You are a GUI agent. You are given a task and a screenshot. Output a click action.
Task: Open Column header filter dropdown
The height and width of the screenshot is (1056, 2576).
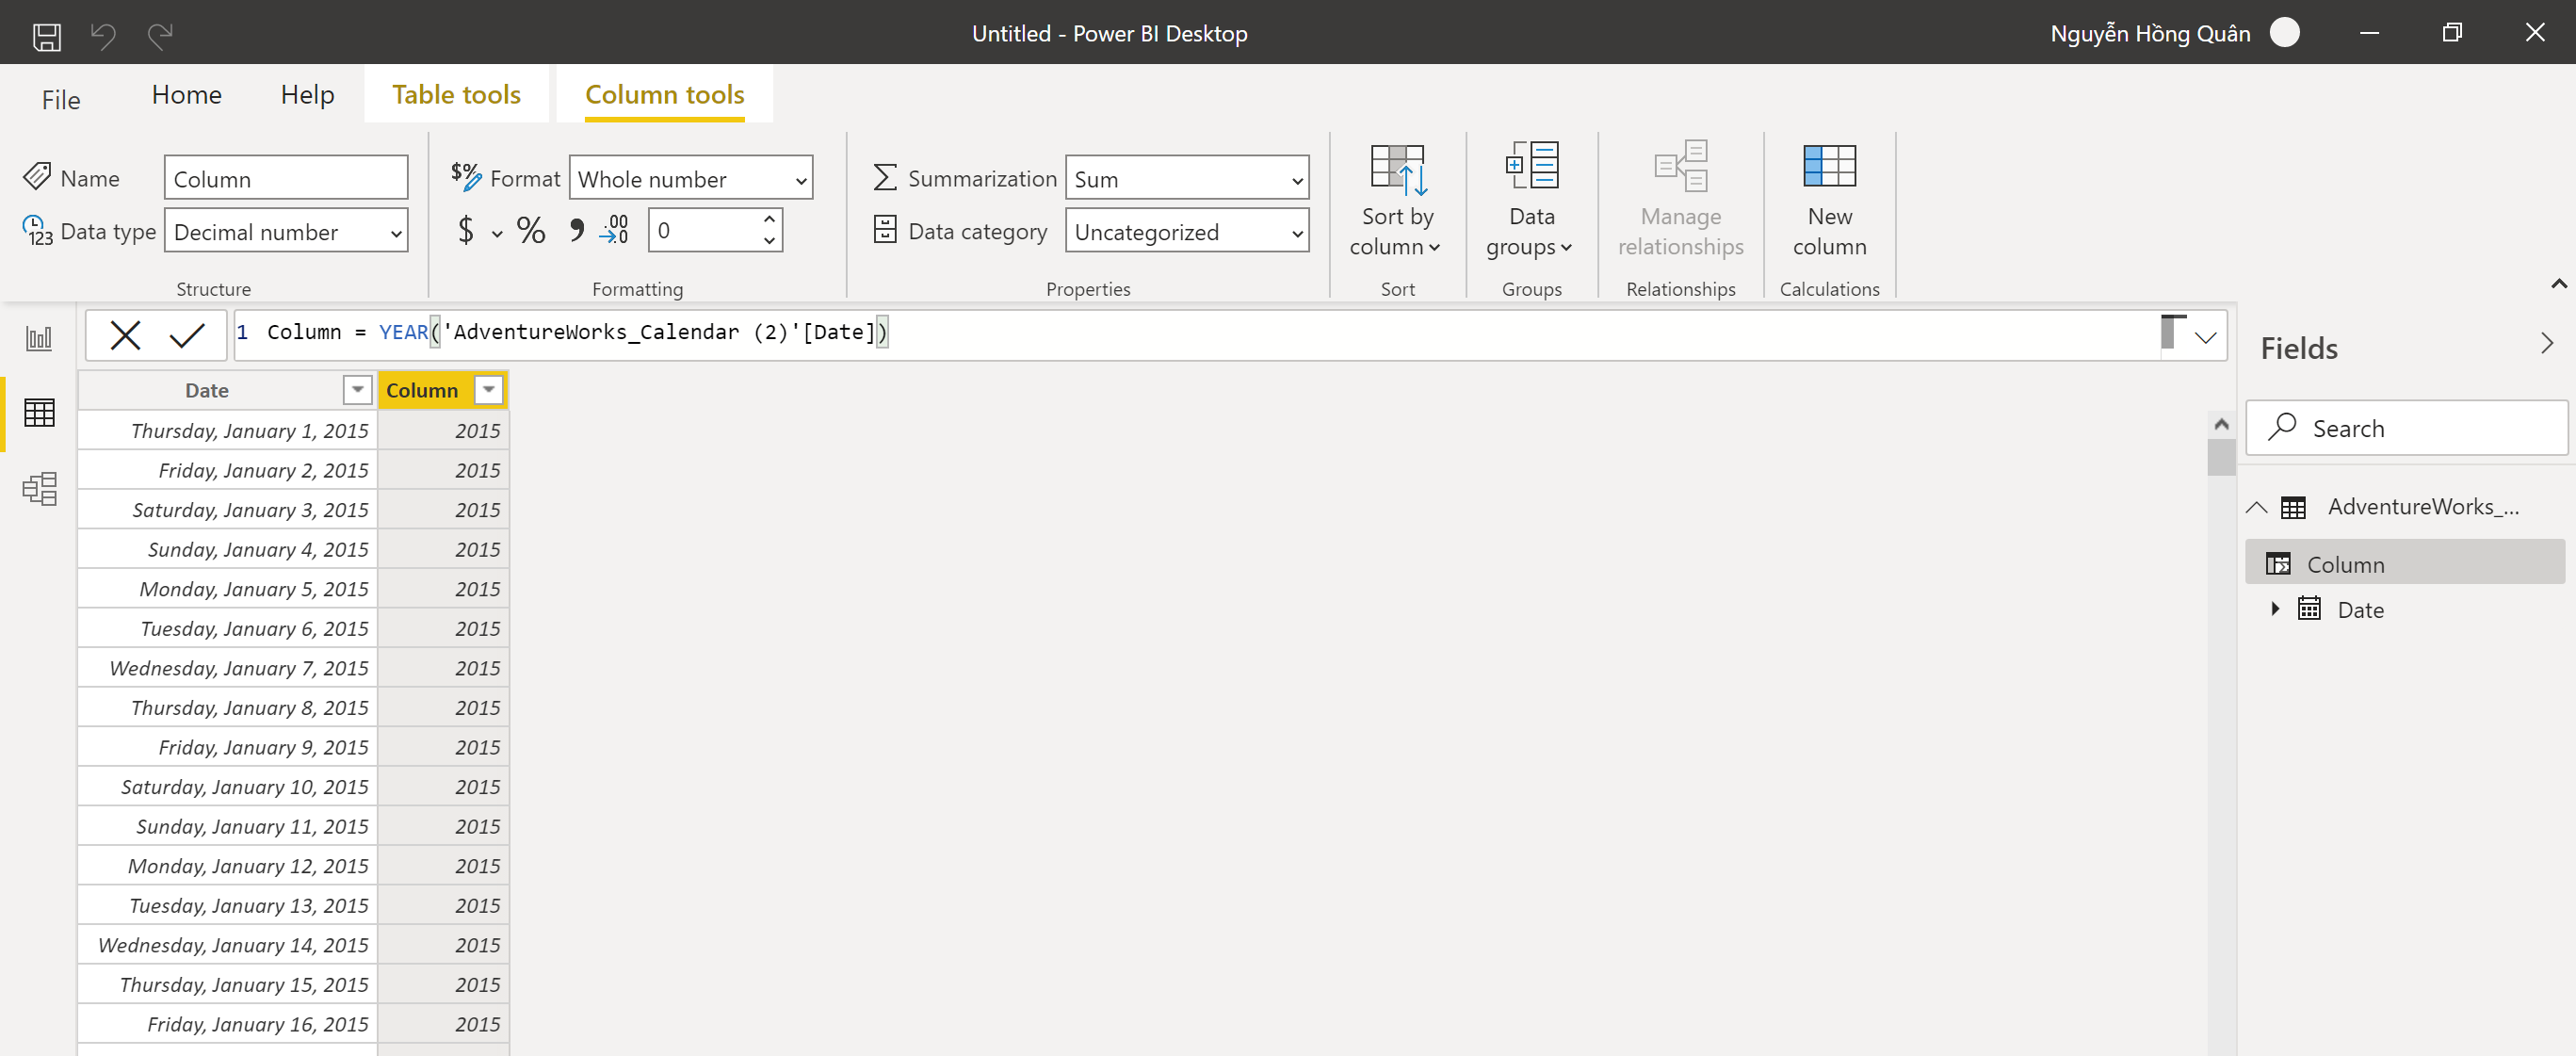coord(489,390)
